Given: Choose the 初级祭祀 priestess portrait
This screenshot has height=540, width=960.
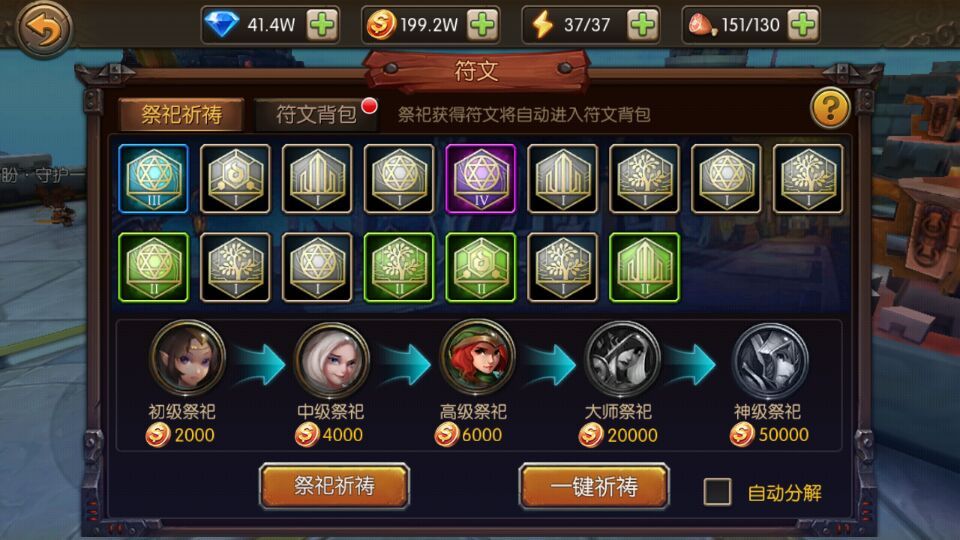Looking at the screenshot, I should click(x=187, y=359).
